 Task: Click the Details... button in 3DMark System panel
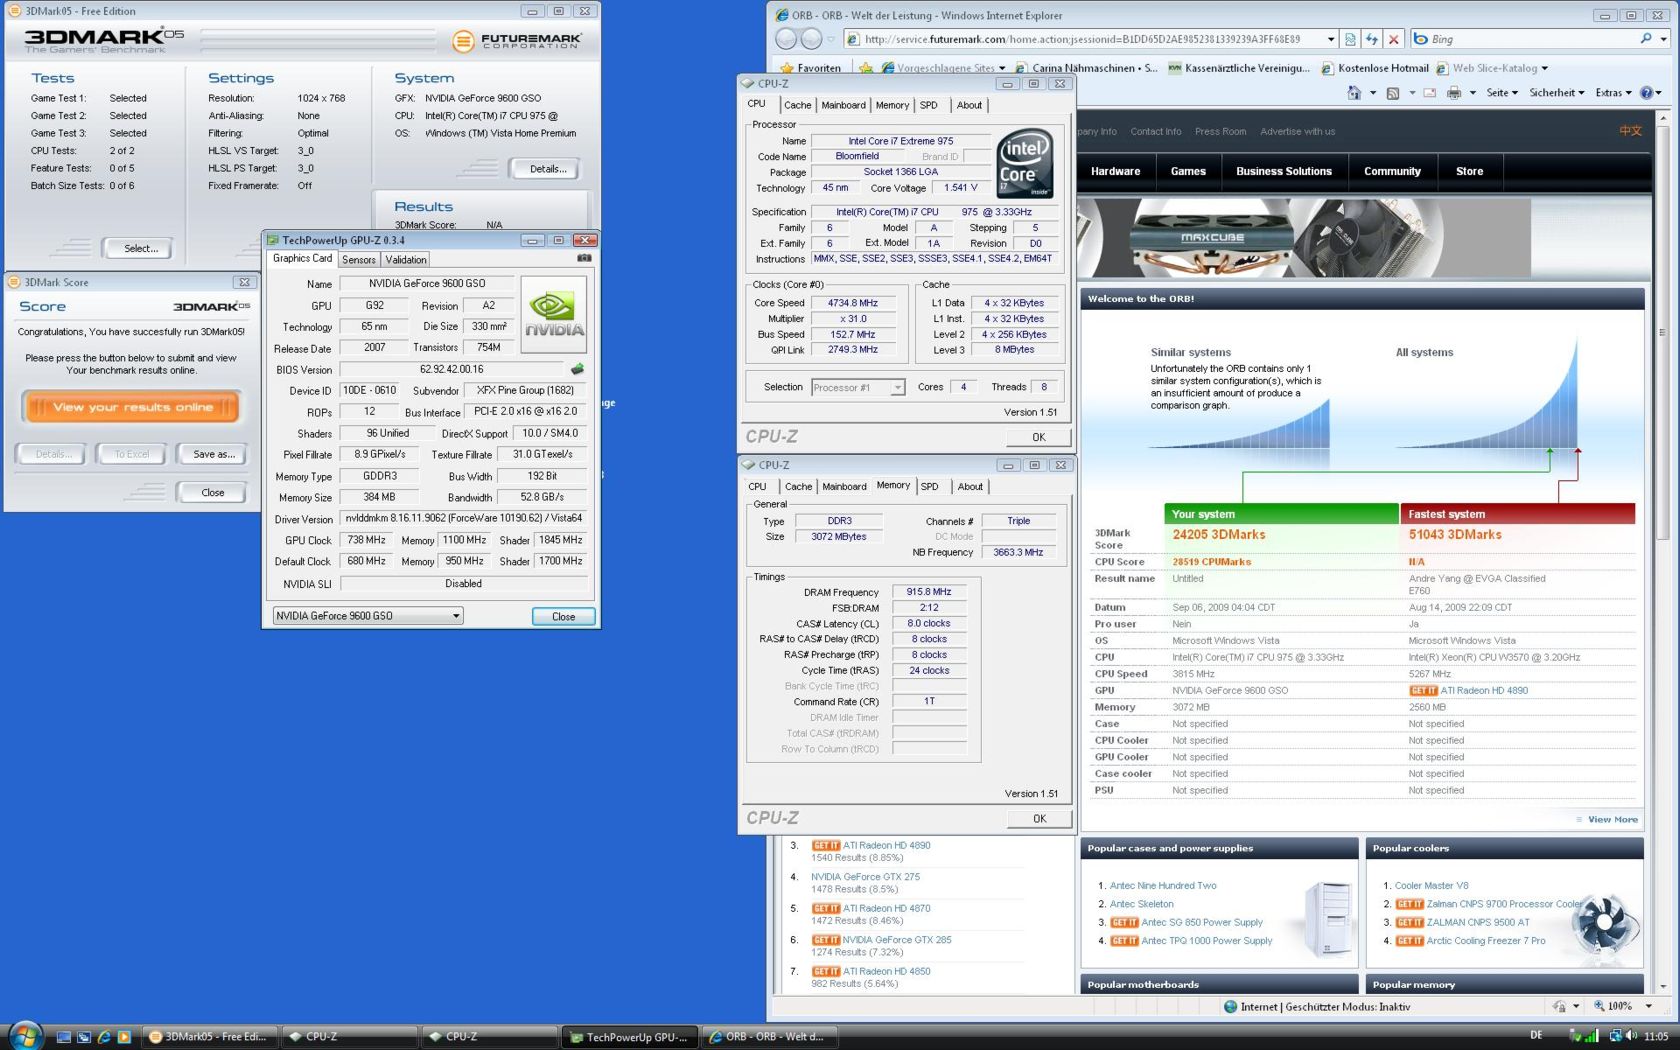coord(547,169)
